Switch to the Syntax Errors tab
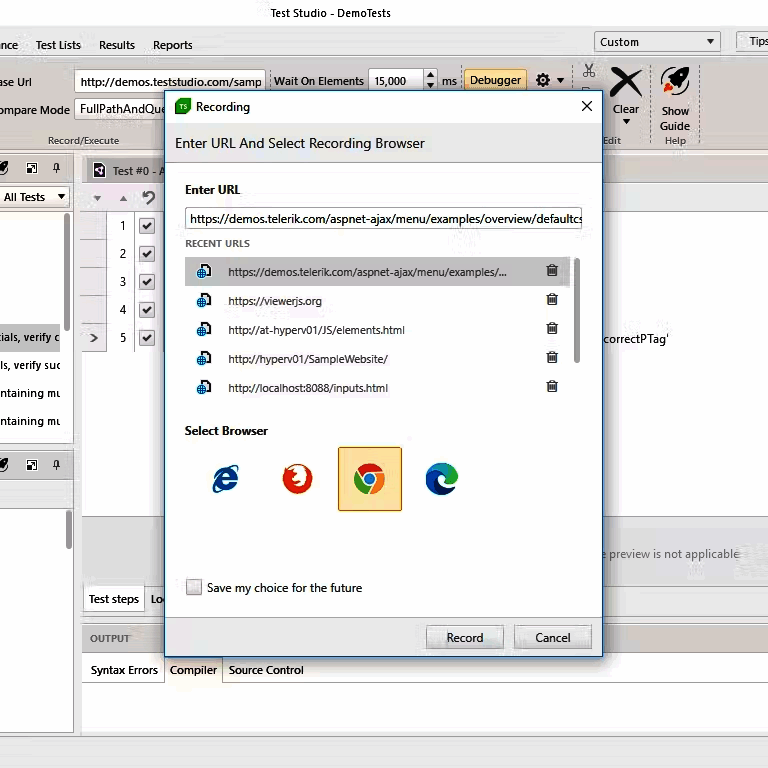768x768 pixels. 124,670
